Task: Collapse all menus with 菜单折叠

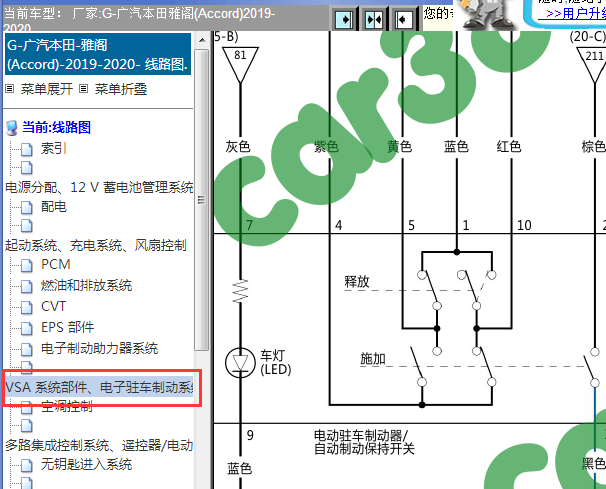Action: point(121,89)
